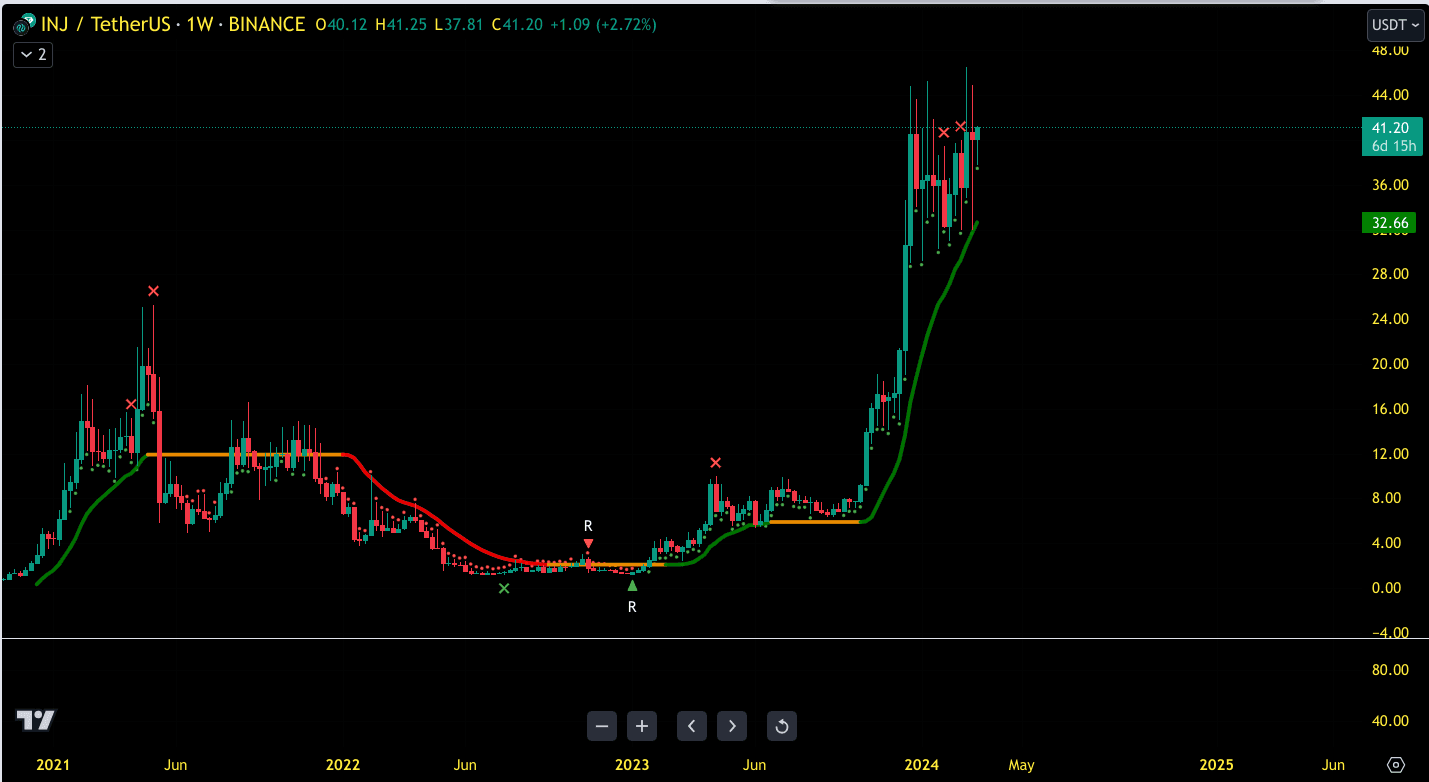This screenshot has width=1429, height=782.
Task: Click the −4.00 price axis label
Action: coord(1391,633)
